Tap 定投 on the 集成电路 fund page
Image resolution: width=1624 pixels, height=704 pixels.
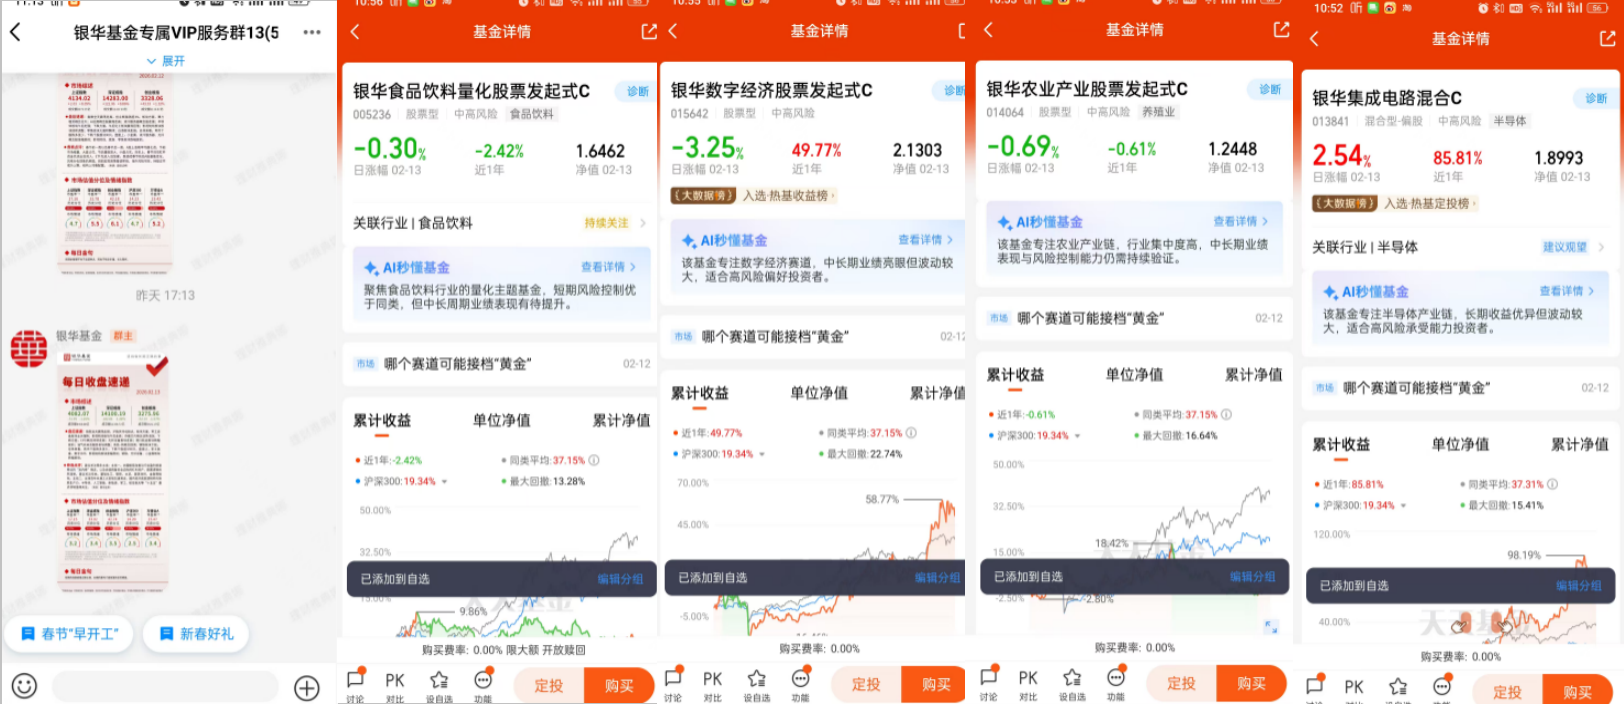(1507, 690)
